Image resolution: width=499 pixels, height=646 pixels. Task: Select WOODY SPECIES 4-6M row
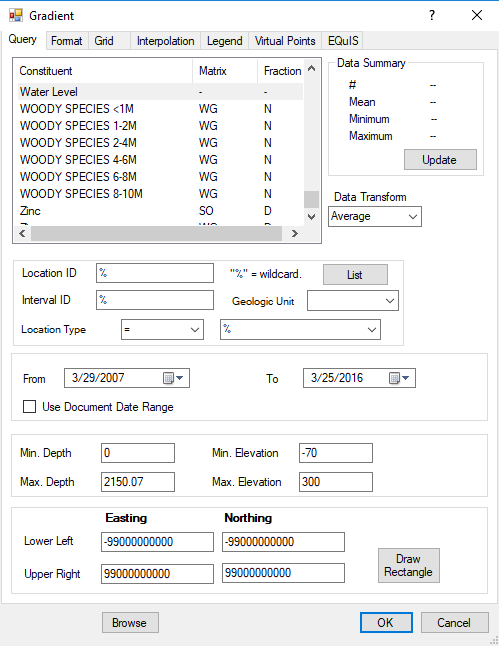tap(161, 159)
